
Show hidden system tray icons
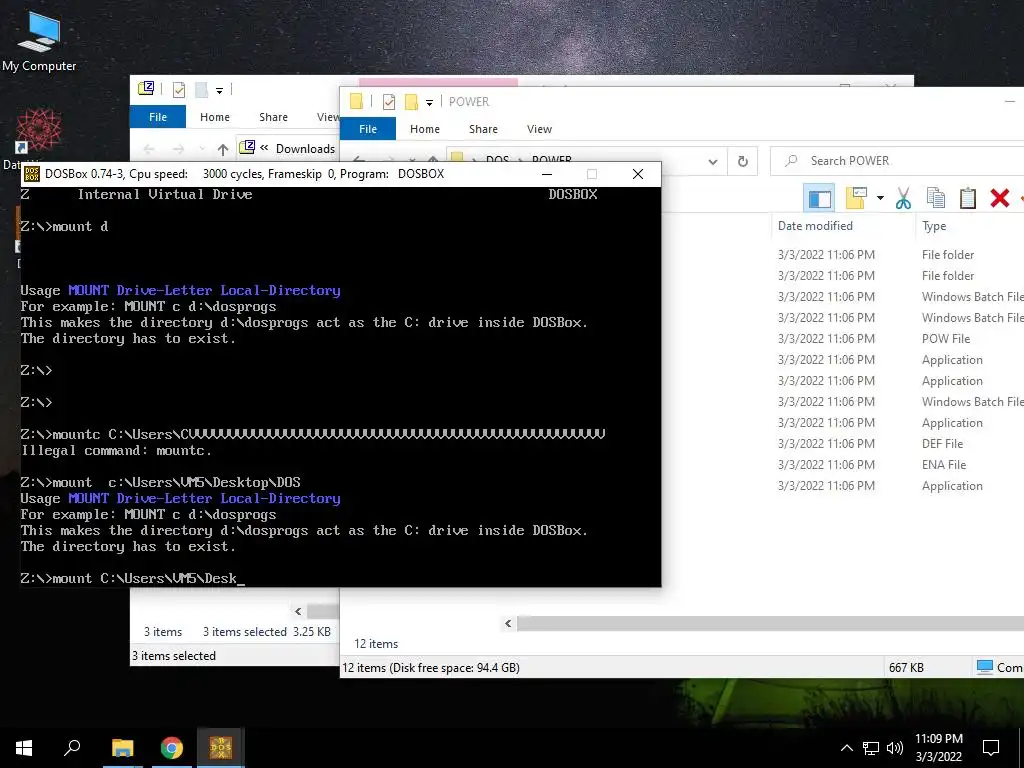point(846,748)
